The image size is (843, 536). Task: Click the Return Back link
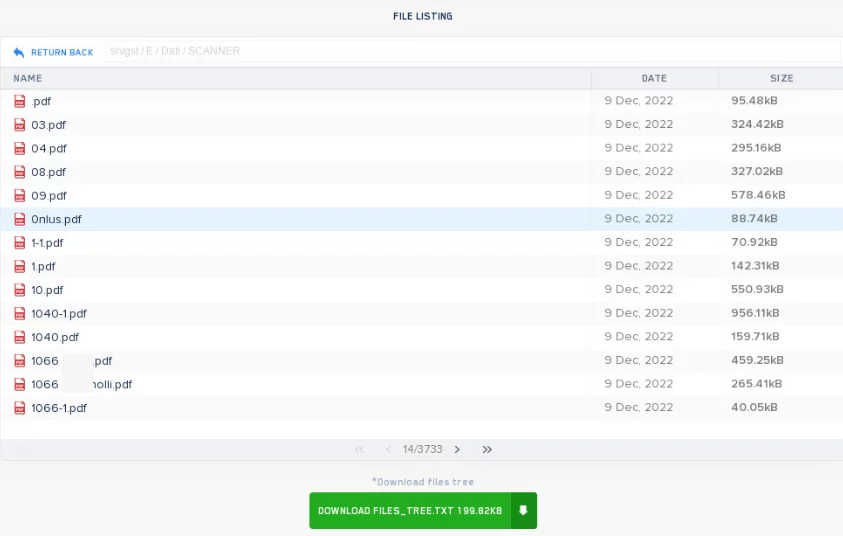pyautogui.click(x=61, y=52)
